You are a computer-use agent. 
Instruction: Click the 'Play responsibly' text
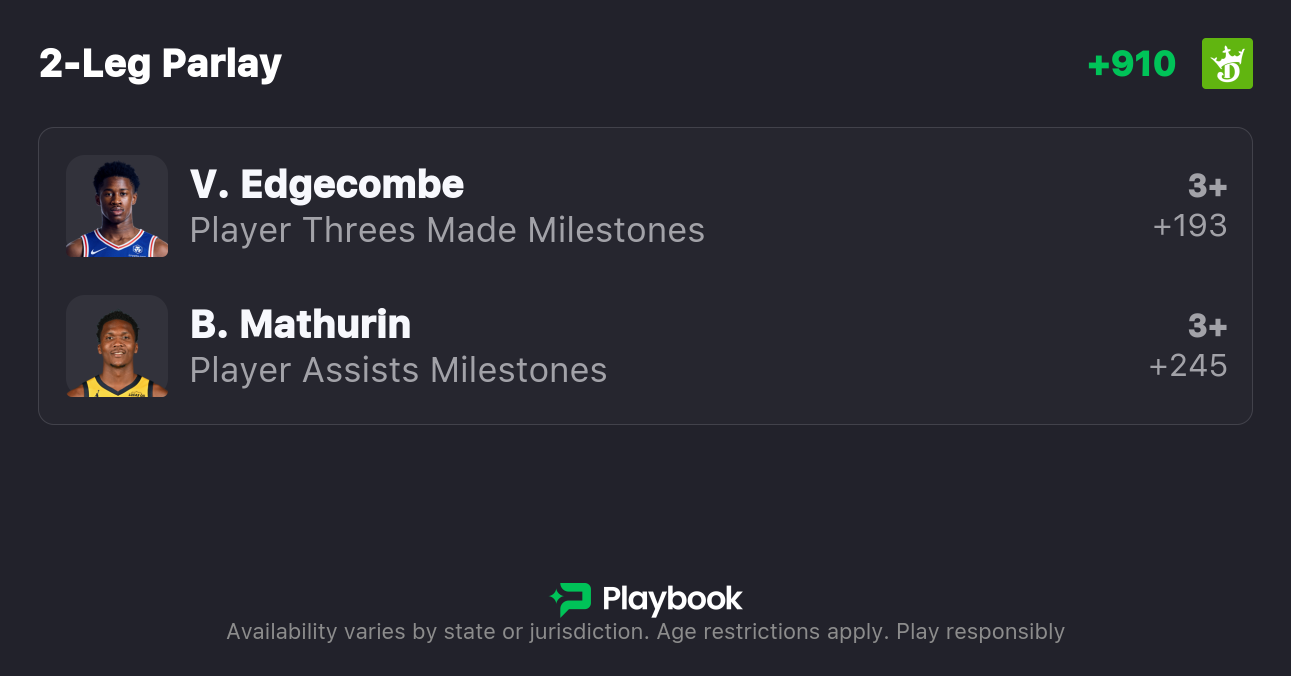click(980, 632)
